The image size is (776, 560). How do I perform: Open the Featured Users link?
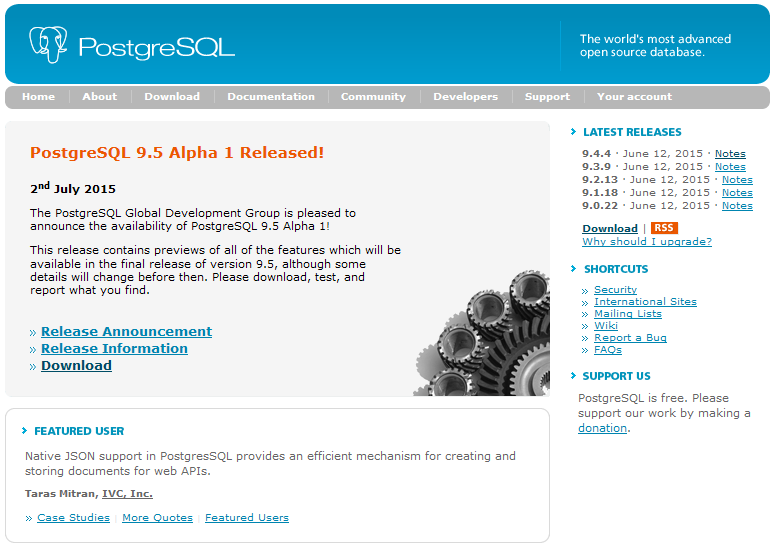(x=247, y=518)
